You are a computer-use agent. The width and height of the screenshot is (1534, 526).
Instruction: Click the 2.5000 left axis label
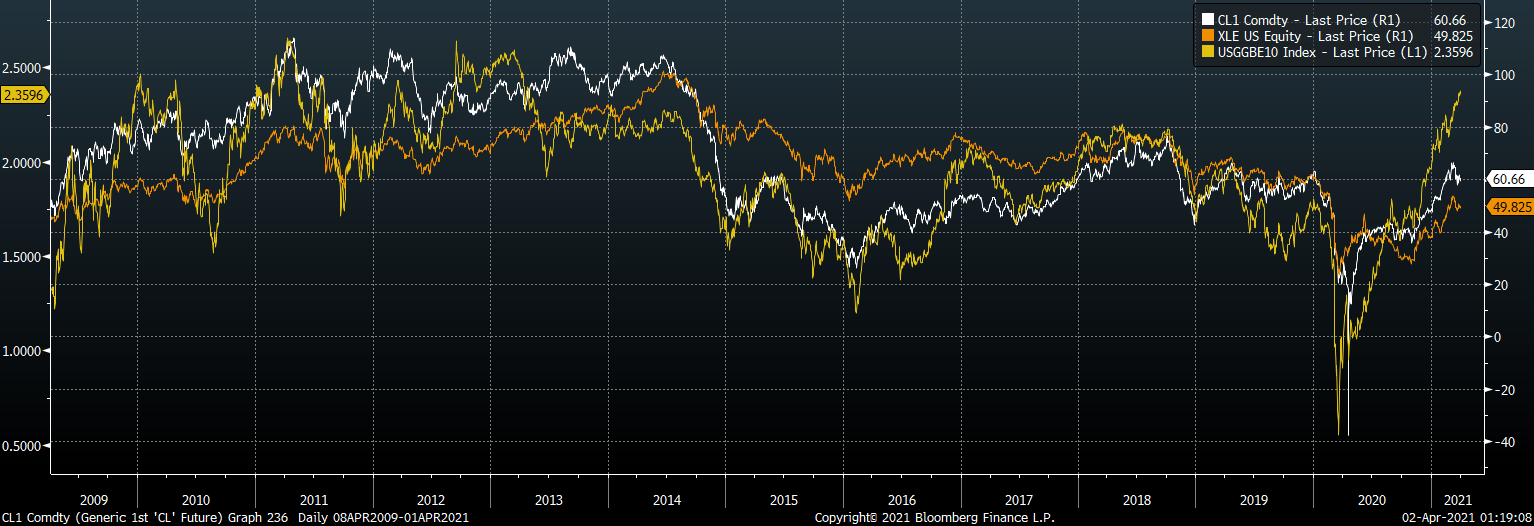(23, 68)
